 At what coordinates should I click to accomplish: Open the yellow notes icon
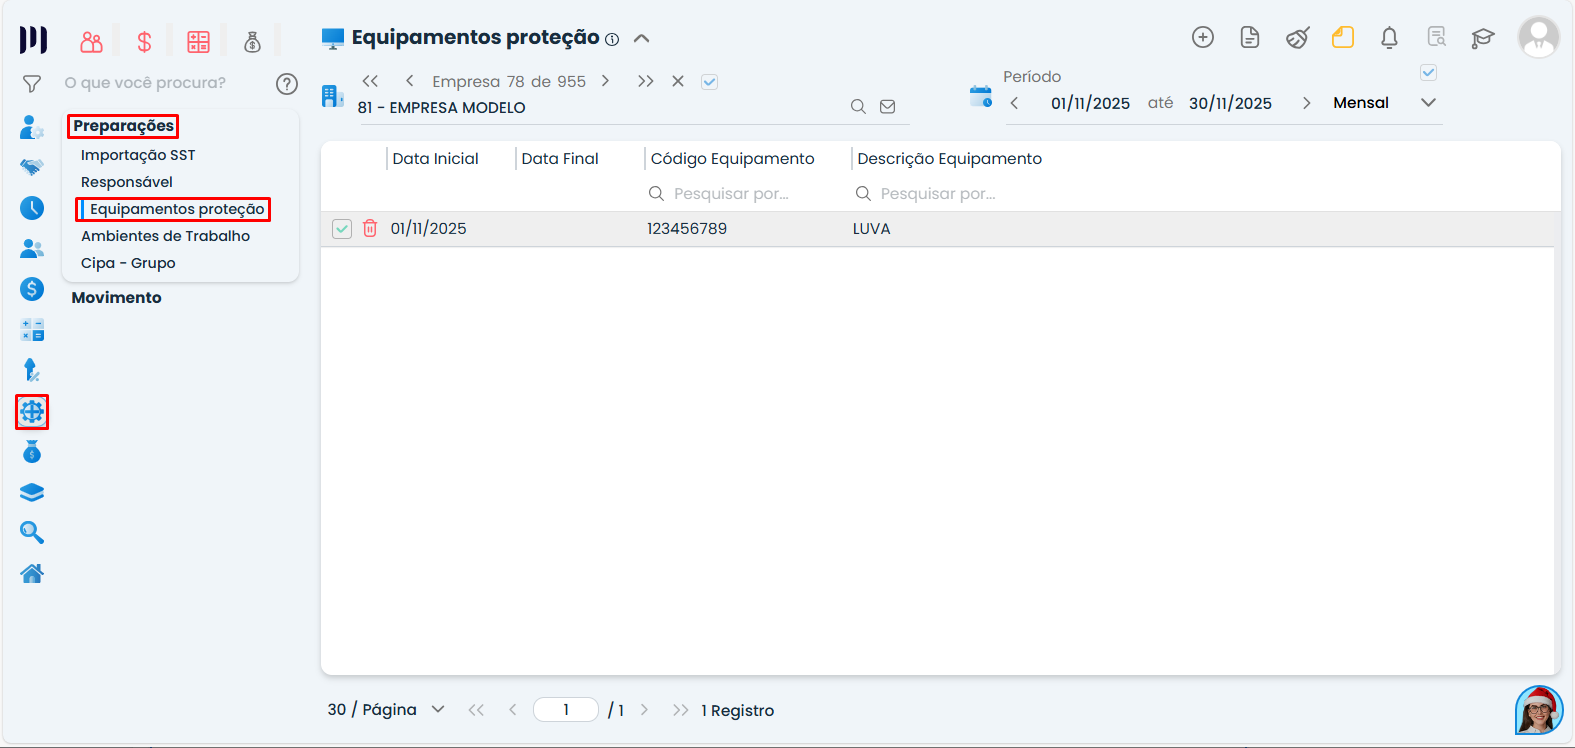pyautogui.click(x=1343, y=37)
